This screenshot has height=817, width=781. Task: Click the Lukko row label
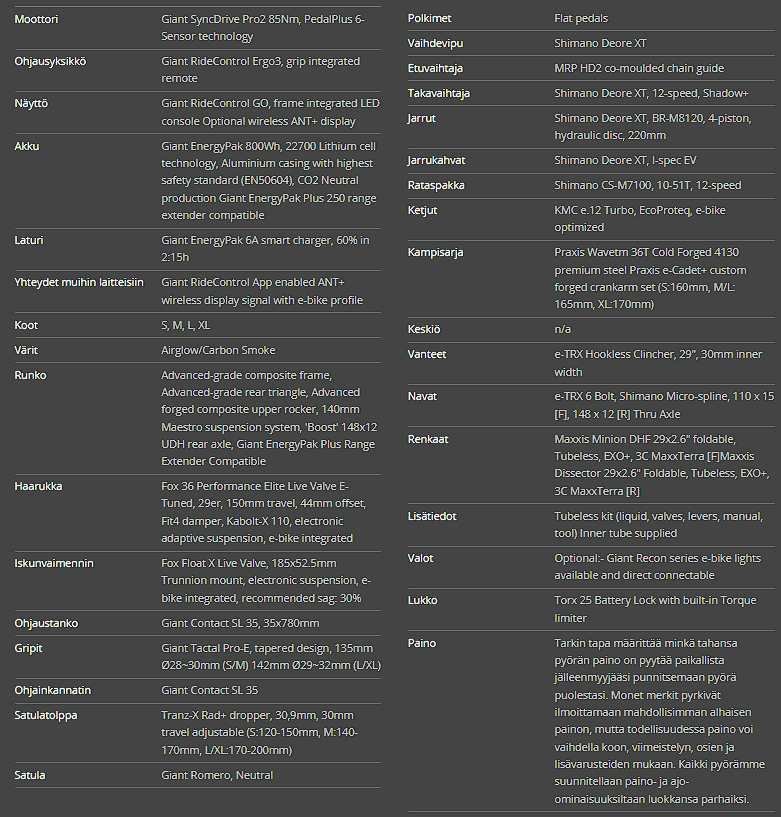[x=422, y=601]
